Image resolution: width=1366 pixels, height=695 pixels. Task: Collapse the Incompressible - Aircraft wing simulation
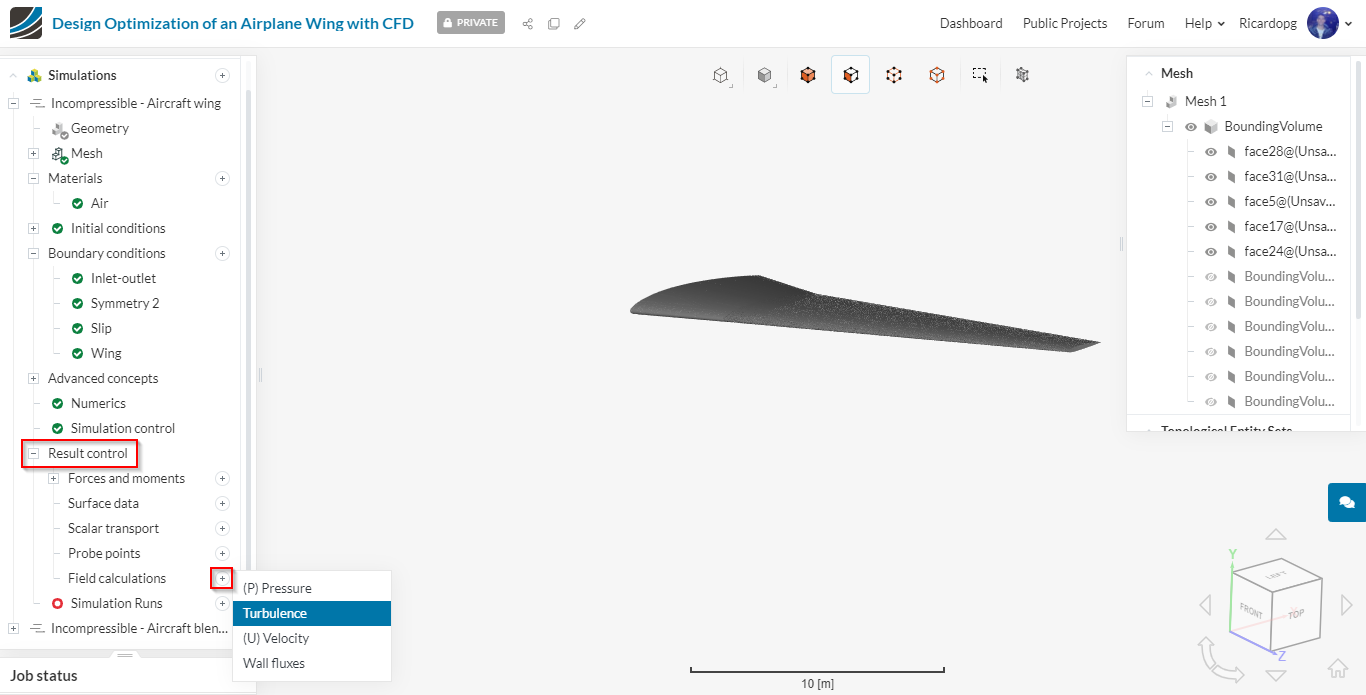coord(13,103)
